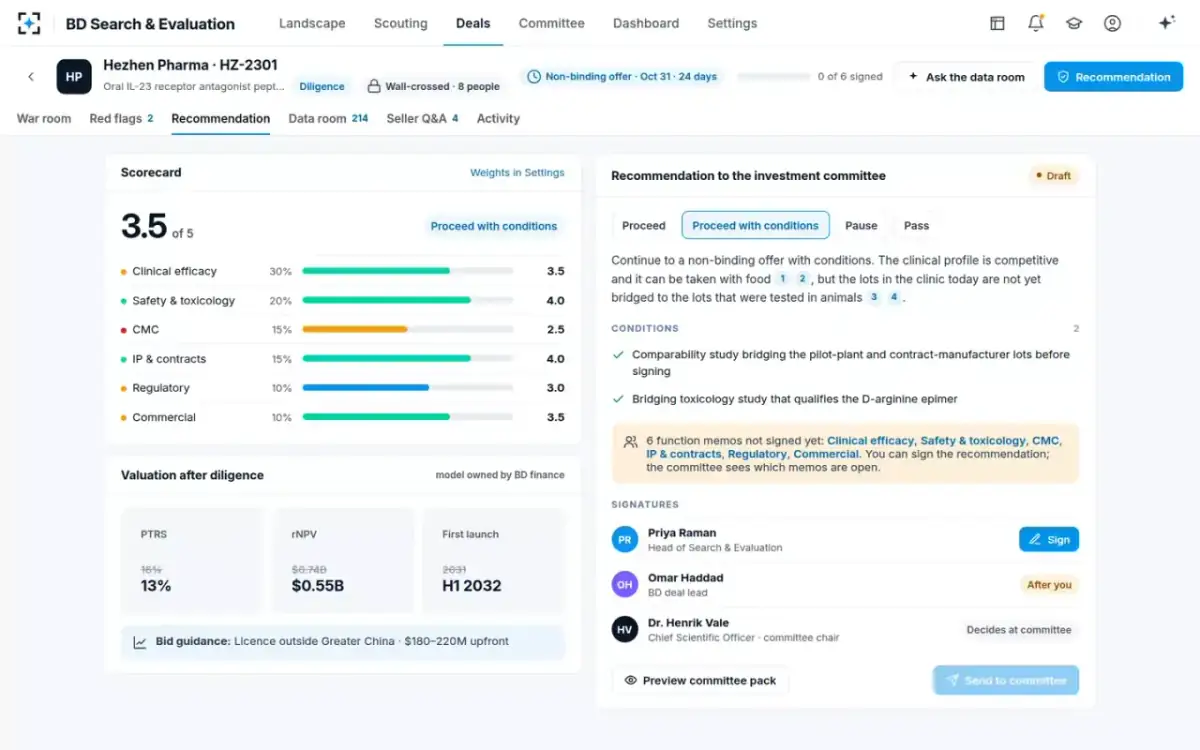Open the Commercial memo link
1200x750 pixels.
coord(824,454)
